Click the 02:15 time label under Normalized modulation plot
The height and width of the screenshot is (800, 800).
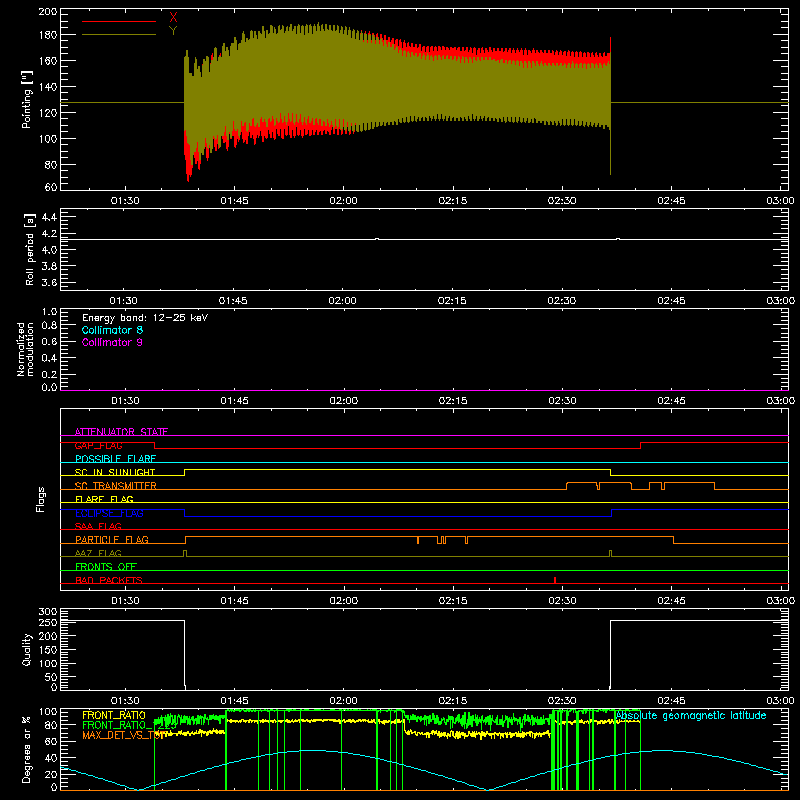(453, 401)
